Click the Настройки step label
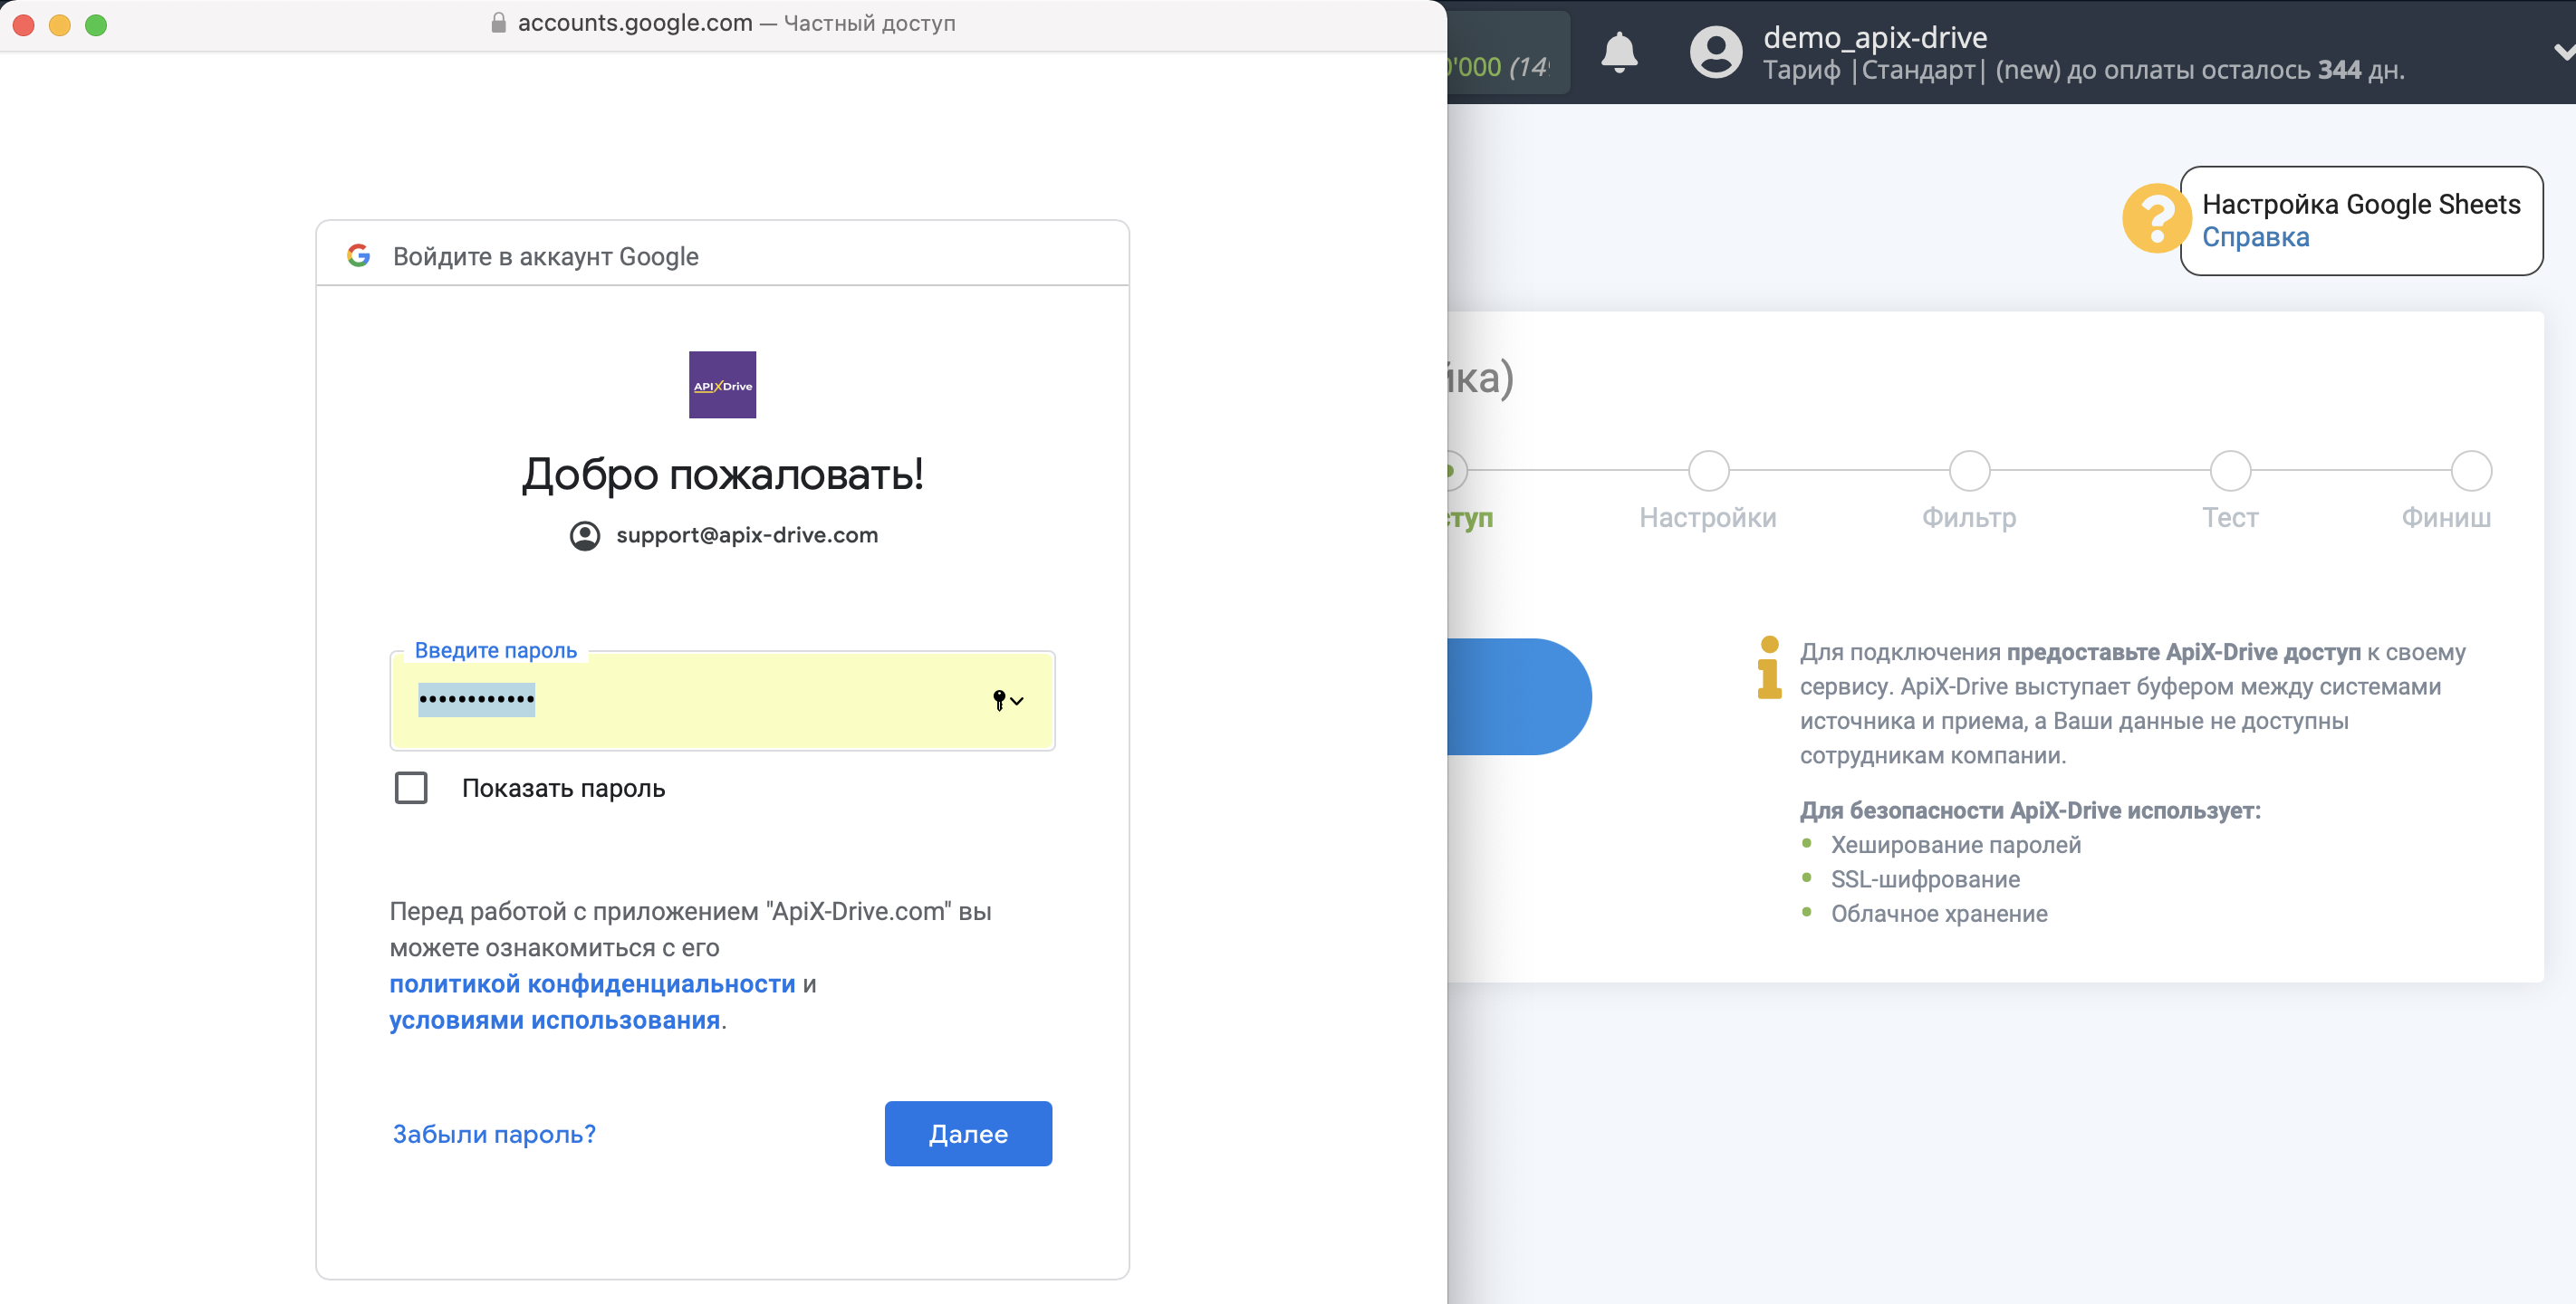Screen dimensions: 2576x1304 pyautogui.click(x=1708, y=518)
